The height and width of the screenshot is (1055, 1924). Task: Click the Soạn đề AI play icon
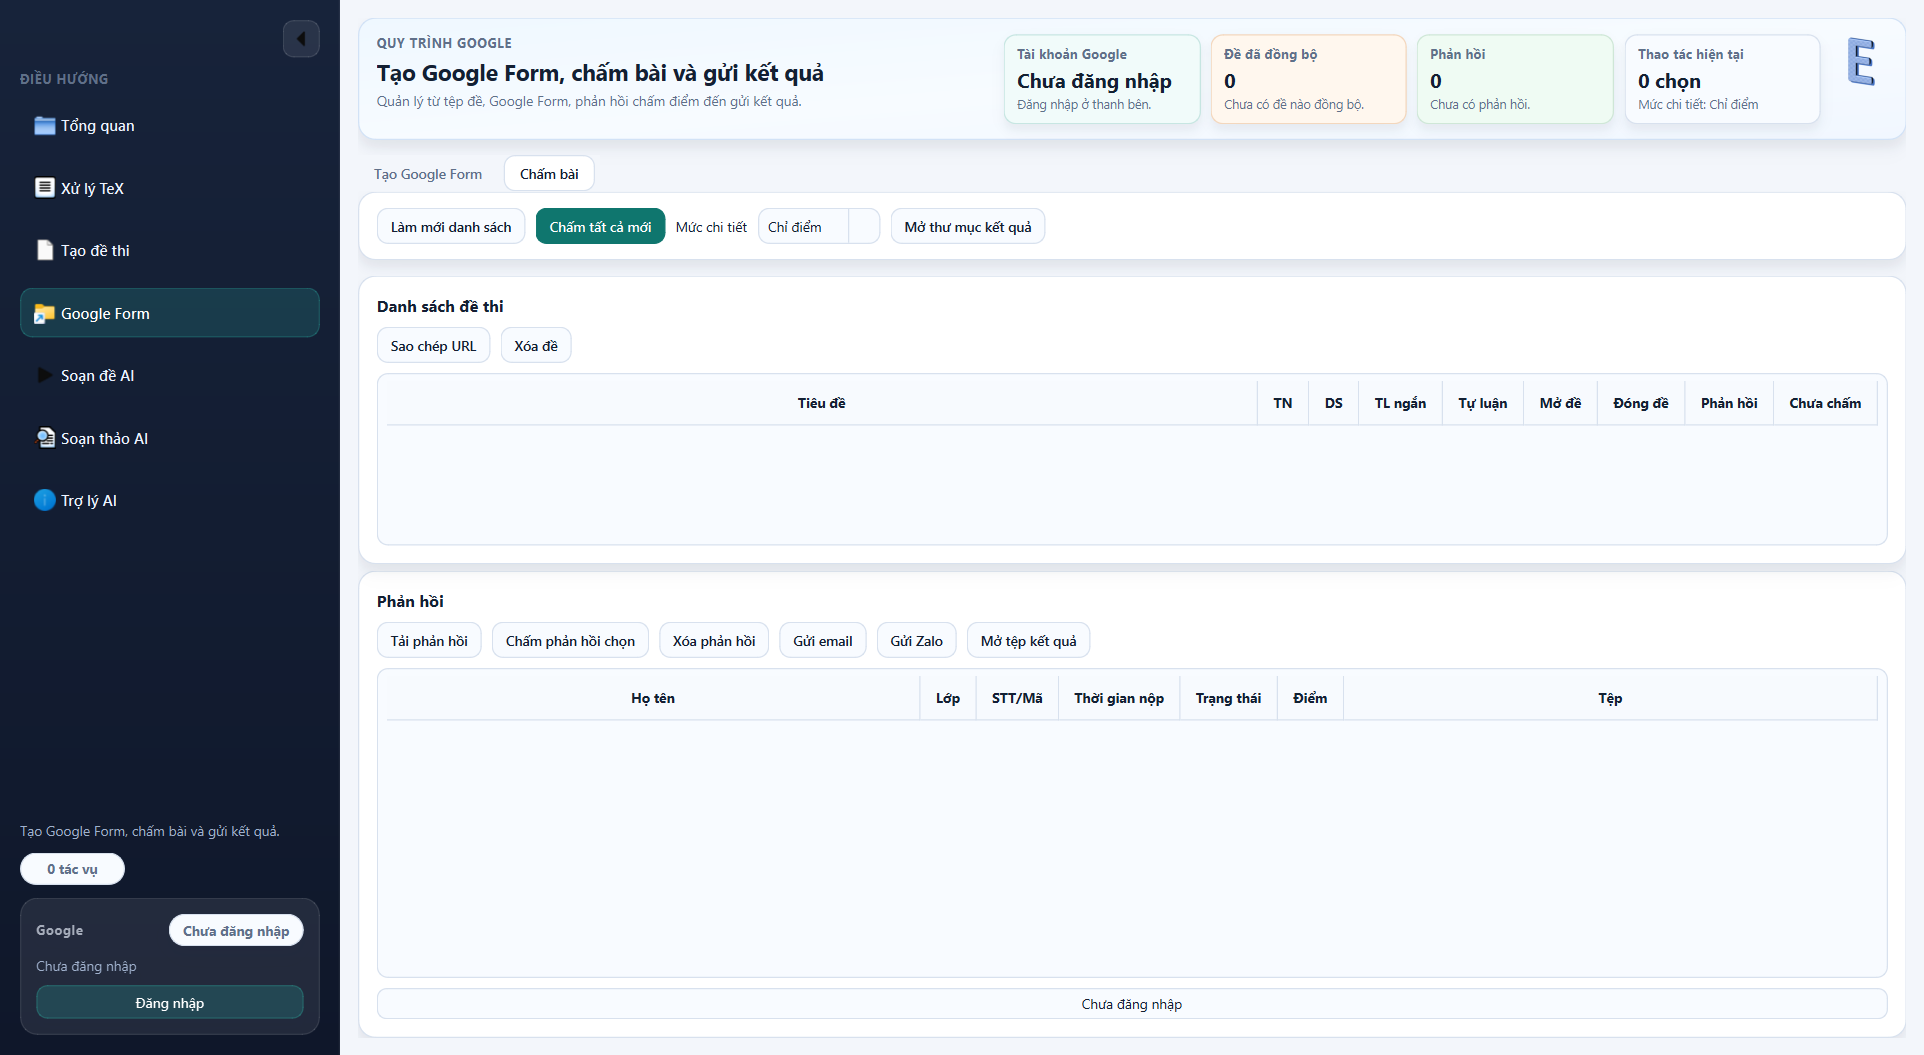coord(44,376)
